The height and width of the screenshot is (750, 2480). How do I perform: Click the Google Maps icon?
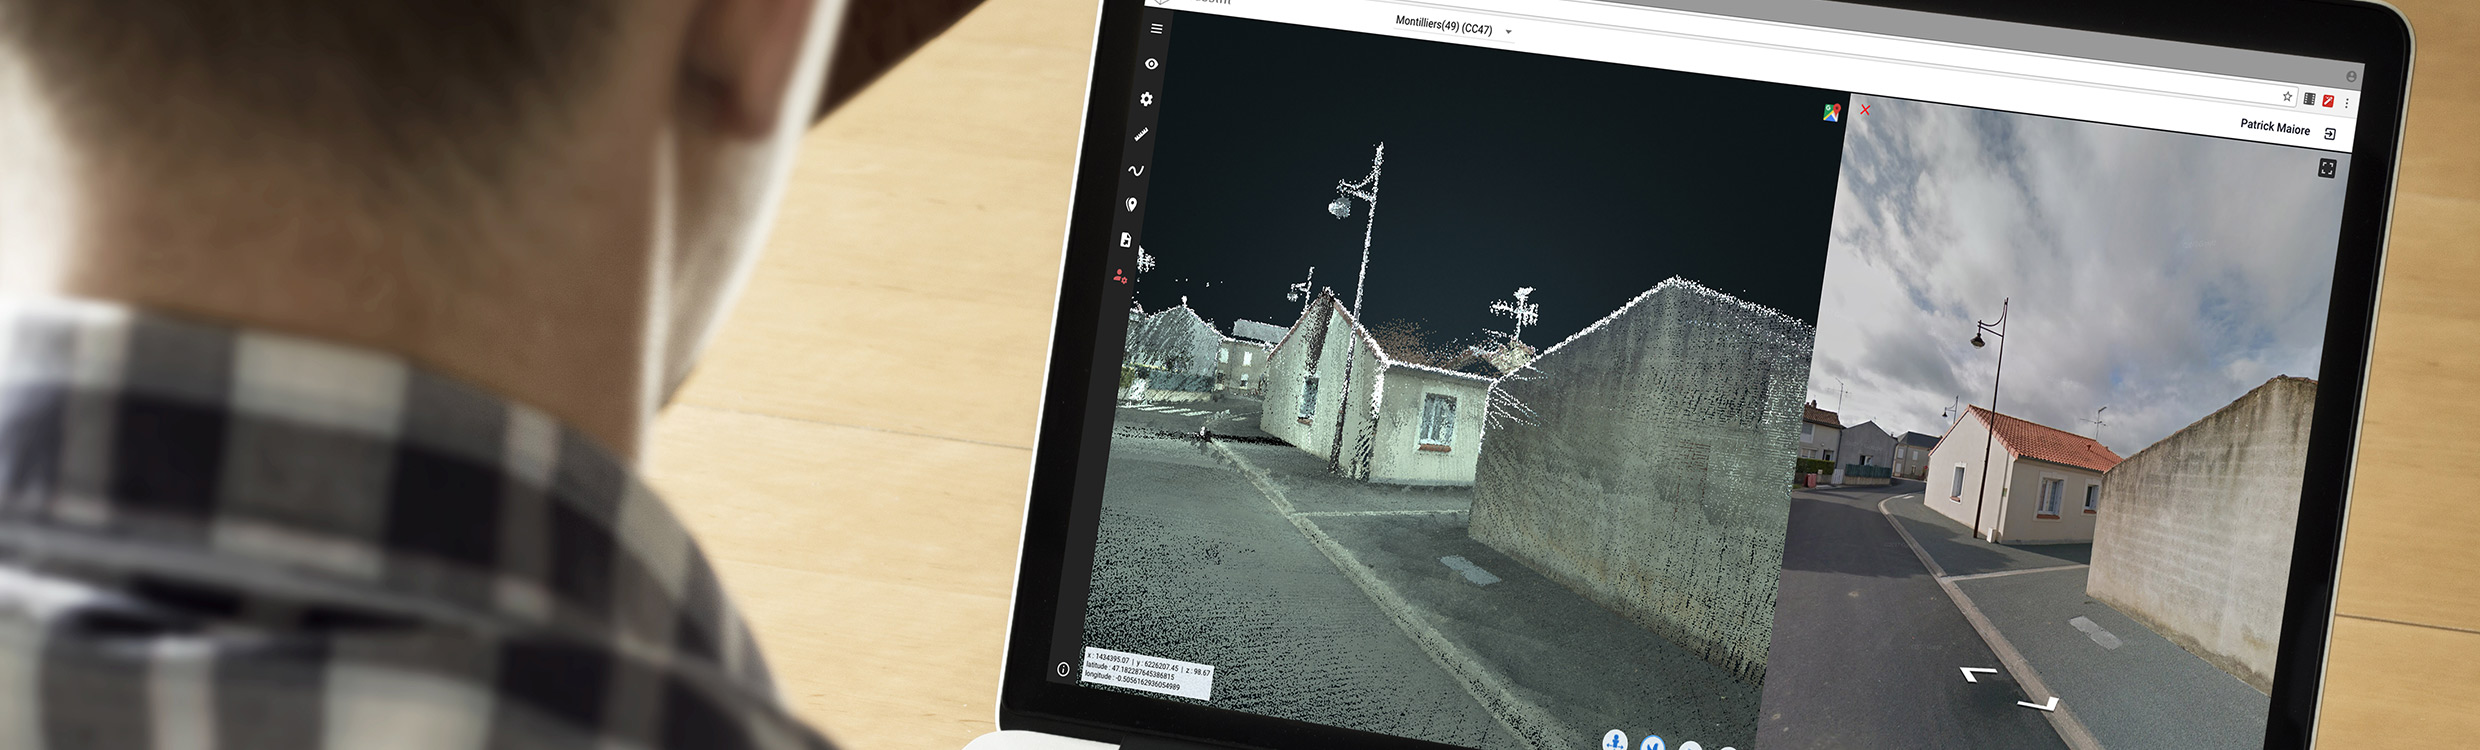click(x=1831, y=113)
